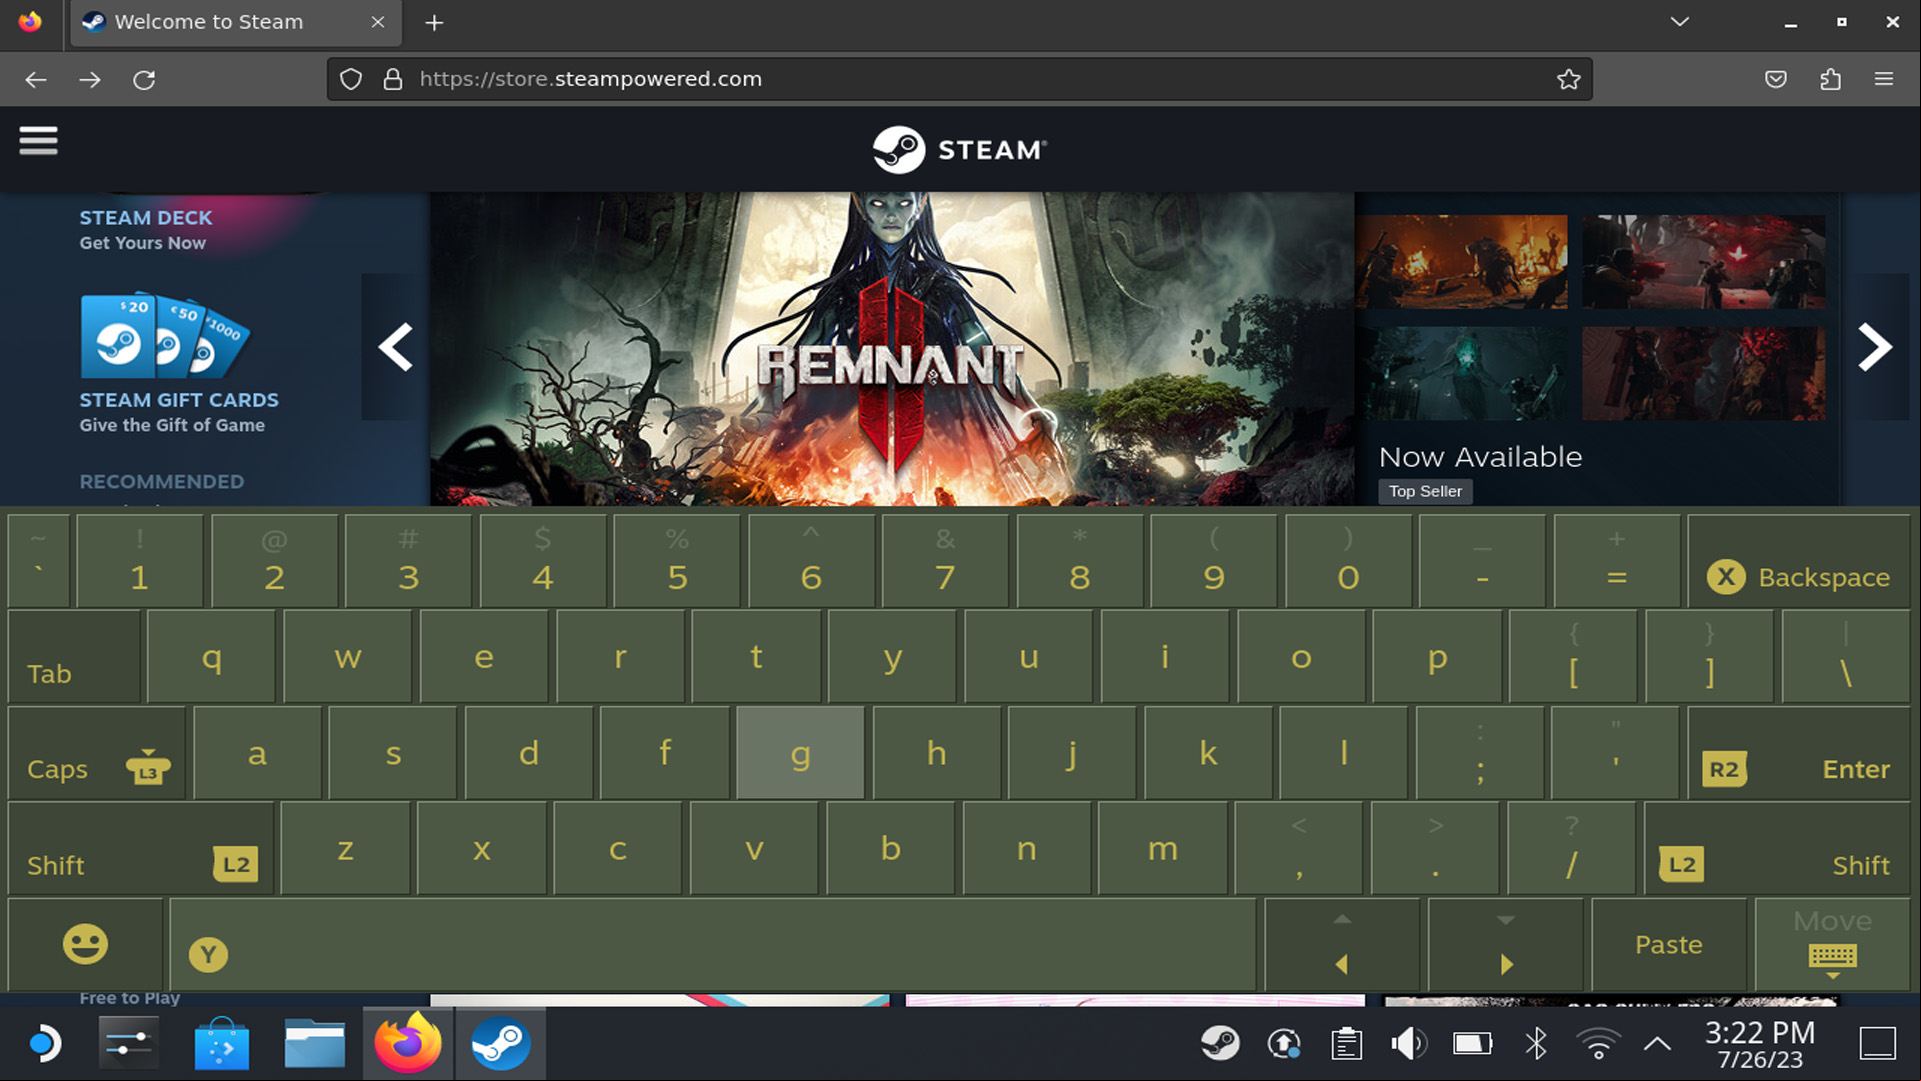Show next featured game carousel arrow

[1875, 347]
